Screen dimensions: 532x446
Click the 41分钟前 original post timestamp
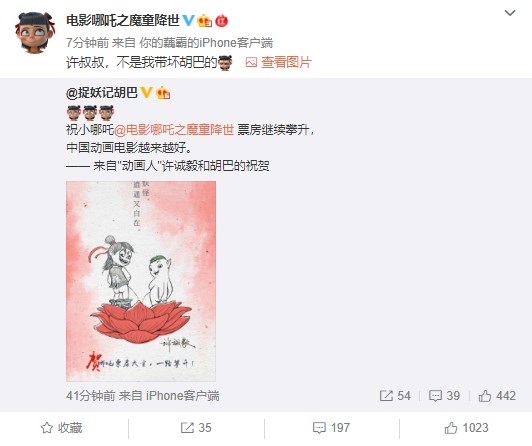tap(91, 396)
